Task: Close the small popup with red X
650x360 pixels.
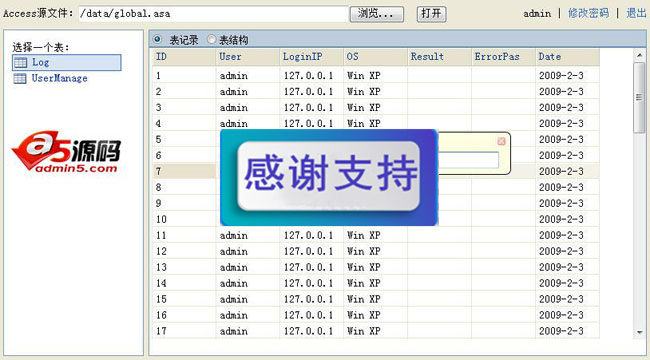Action: pyautogui.click(x=501, y=141)
